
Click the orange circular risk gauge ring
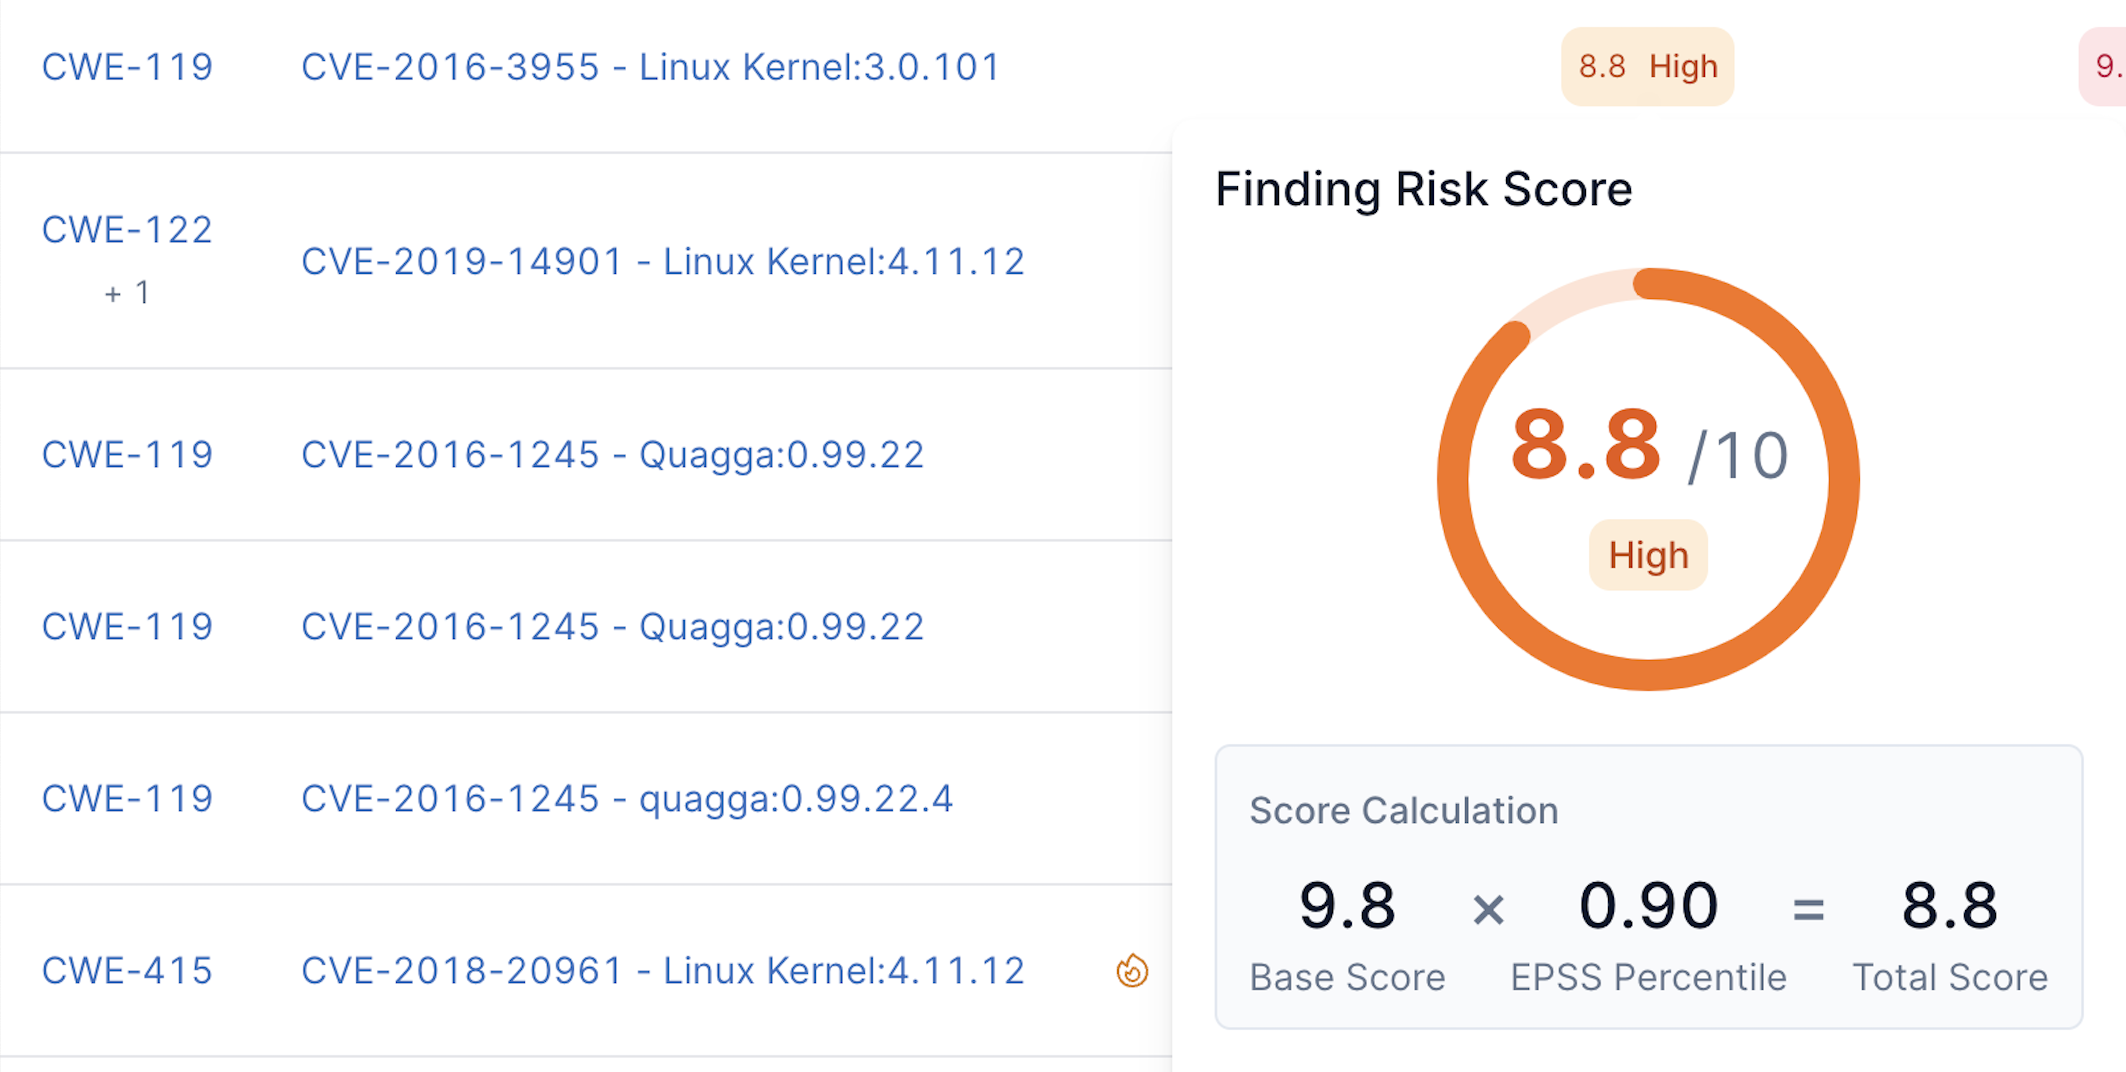1843,480
